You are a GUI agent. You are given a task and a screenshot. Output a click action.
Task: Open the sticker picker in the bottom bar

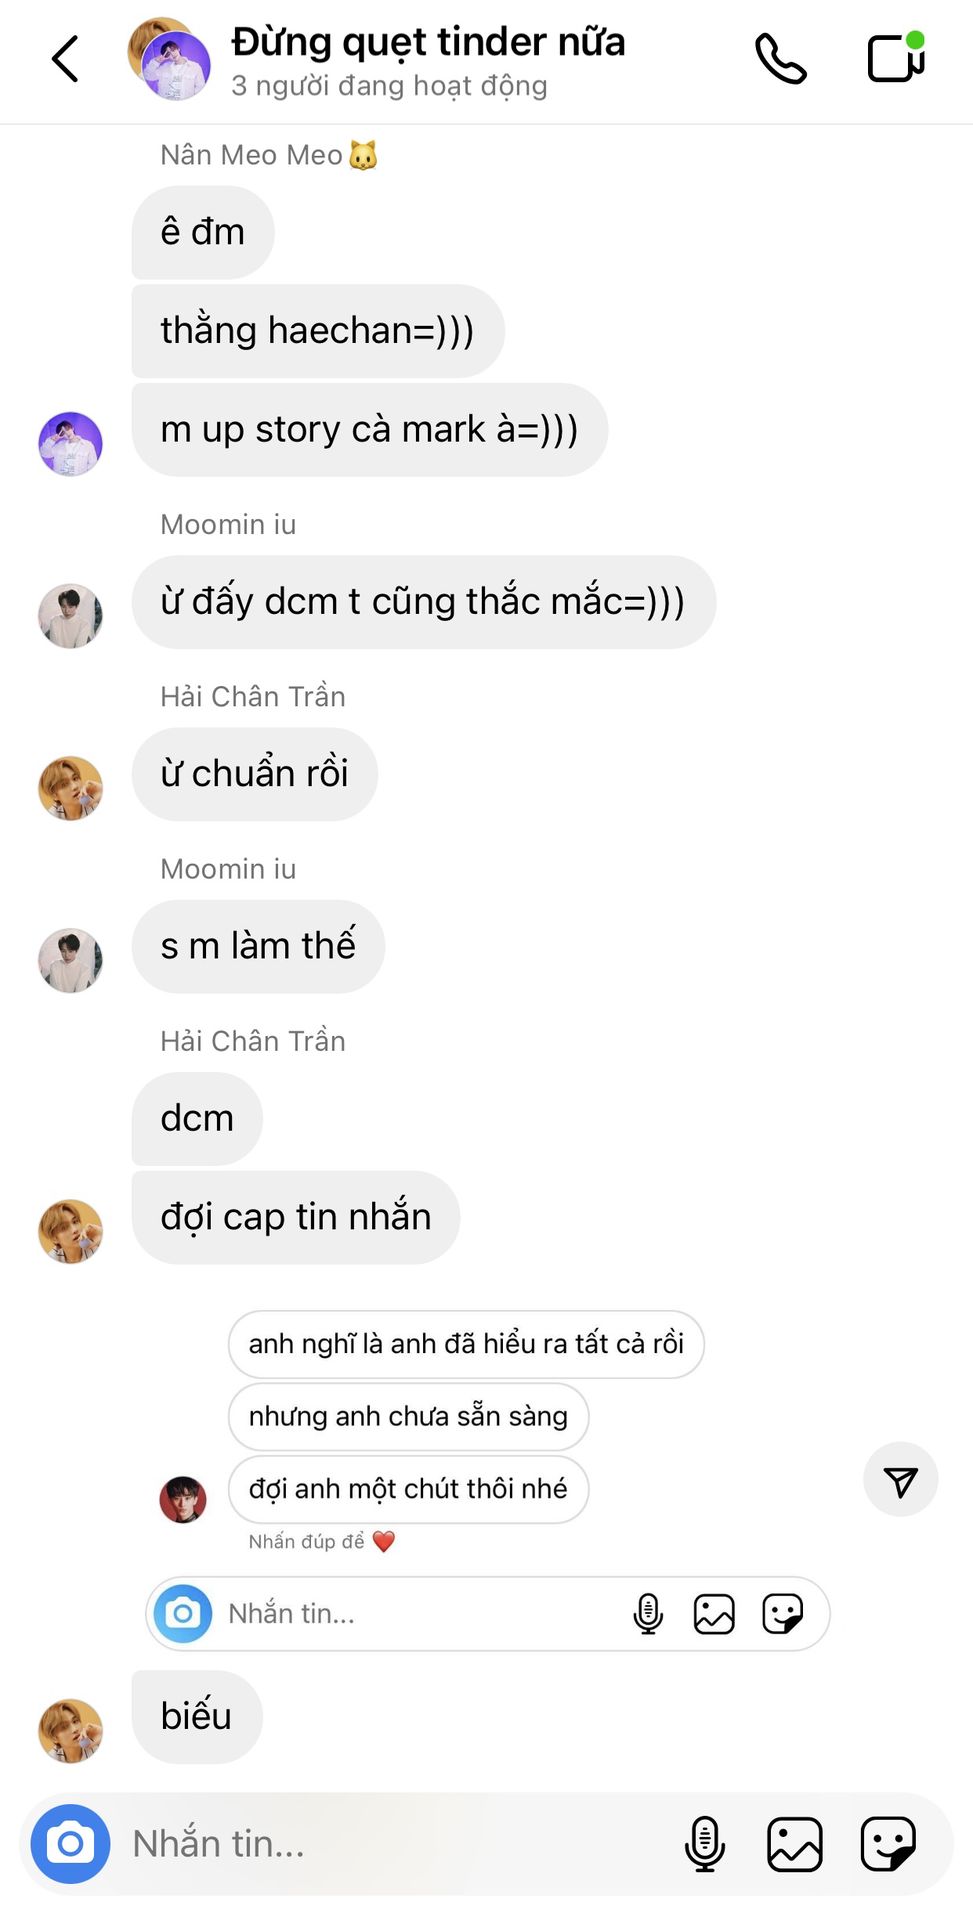point(888,1843)
